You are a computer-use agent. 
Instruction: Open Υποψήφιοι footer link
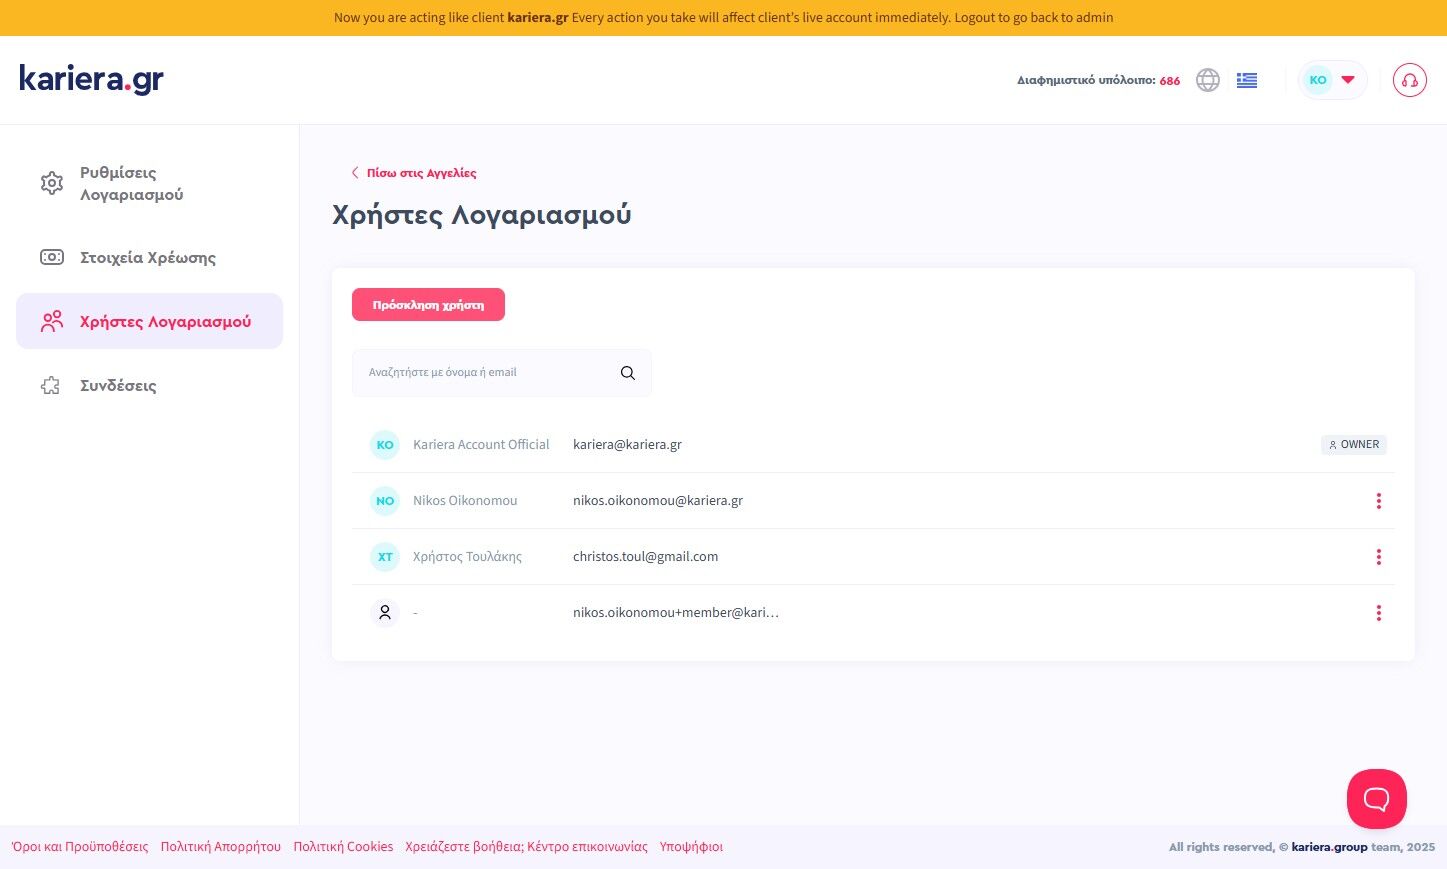[691, 847]
